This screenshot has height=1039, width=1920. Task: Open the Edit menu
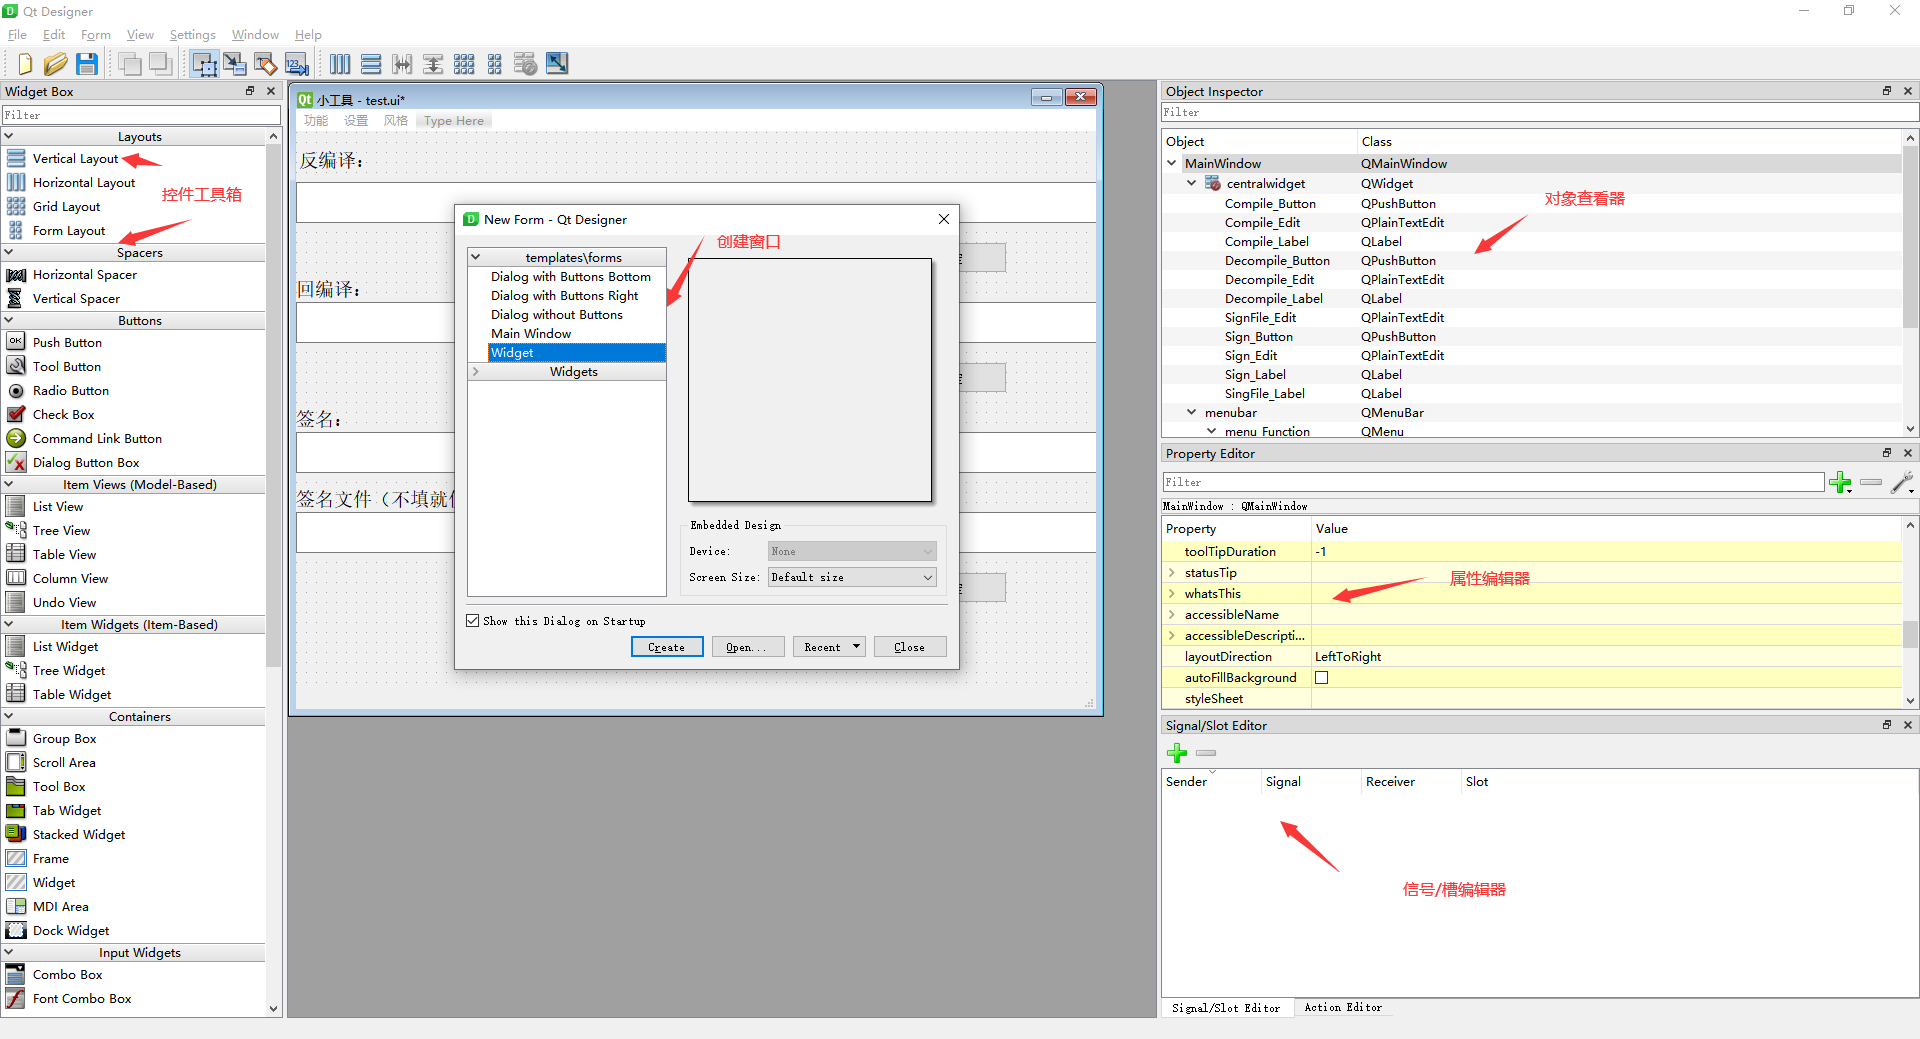click(54, 34)
